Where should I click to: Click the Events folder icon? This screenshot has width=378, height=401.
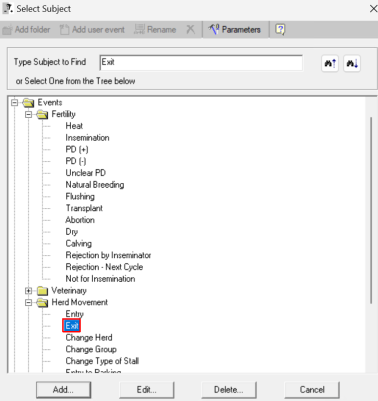(28, 103)
